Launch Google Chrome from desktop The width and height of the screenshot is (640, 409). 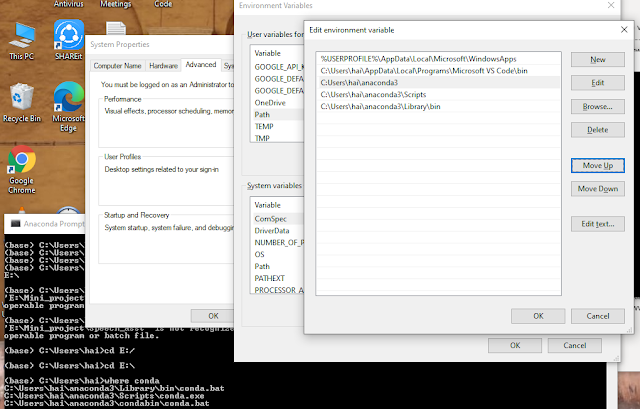tap(22, 169)
